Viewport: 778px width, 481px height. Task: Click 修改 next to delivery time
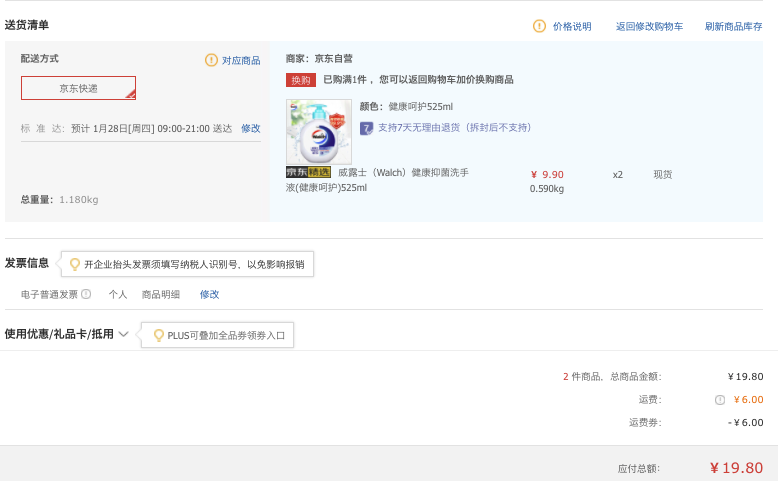tap(251, 129)
